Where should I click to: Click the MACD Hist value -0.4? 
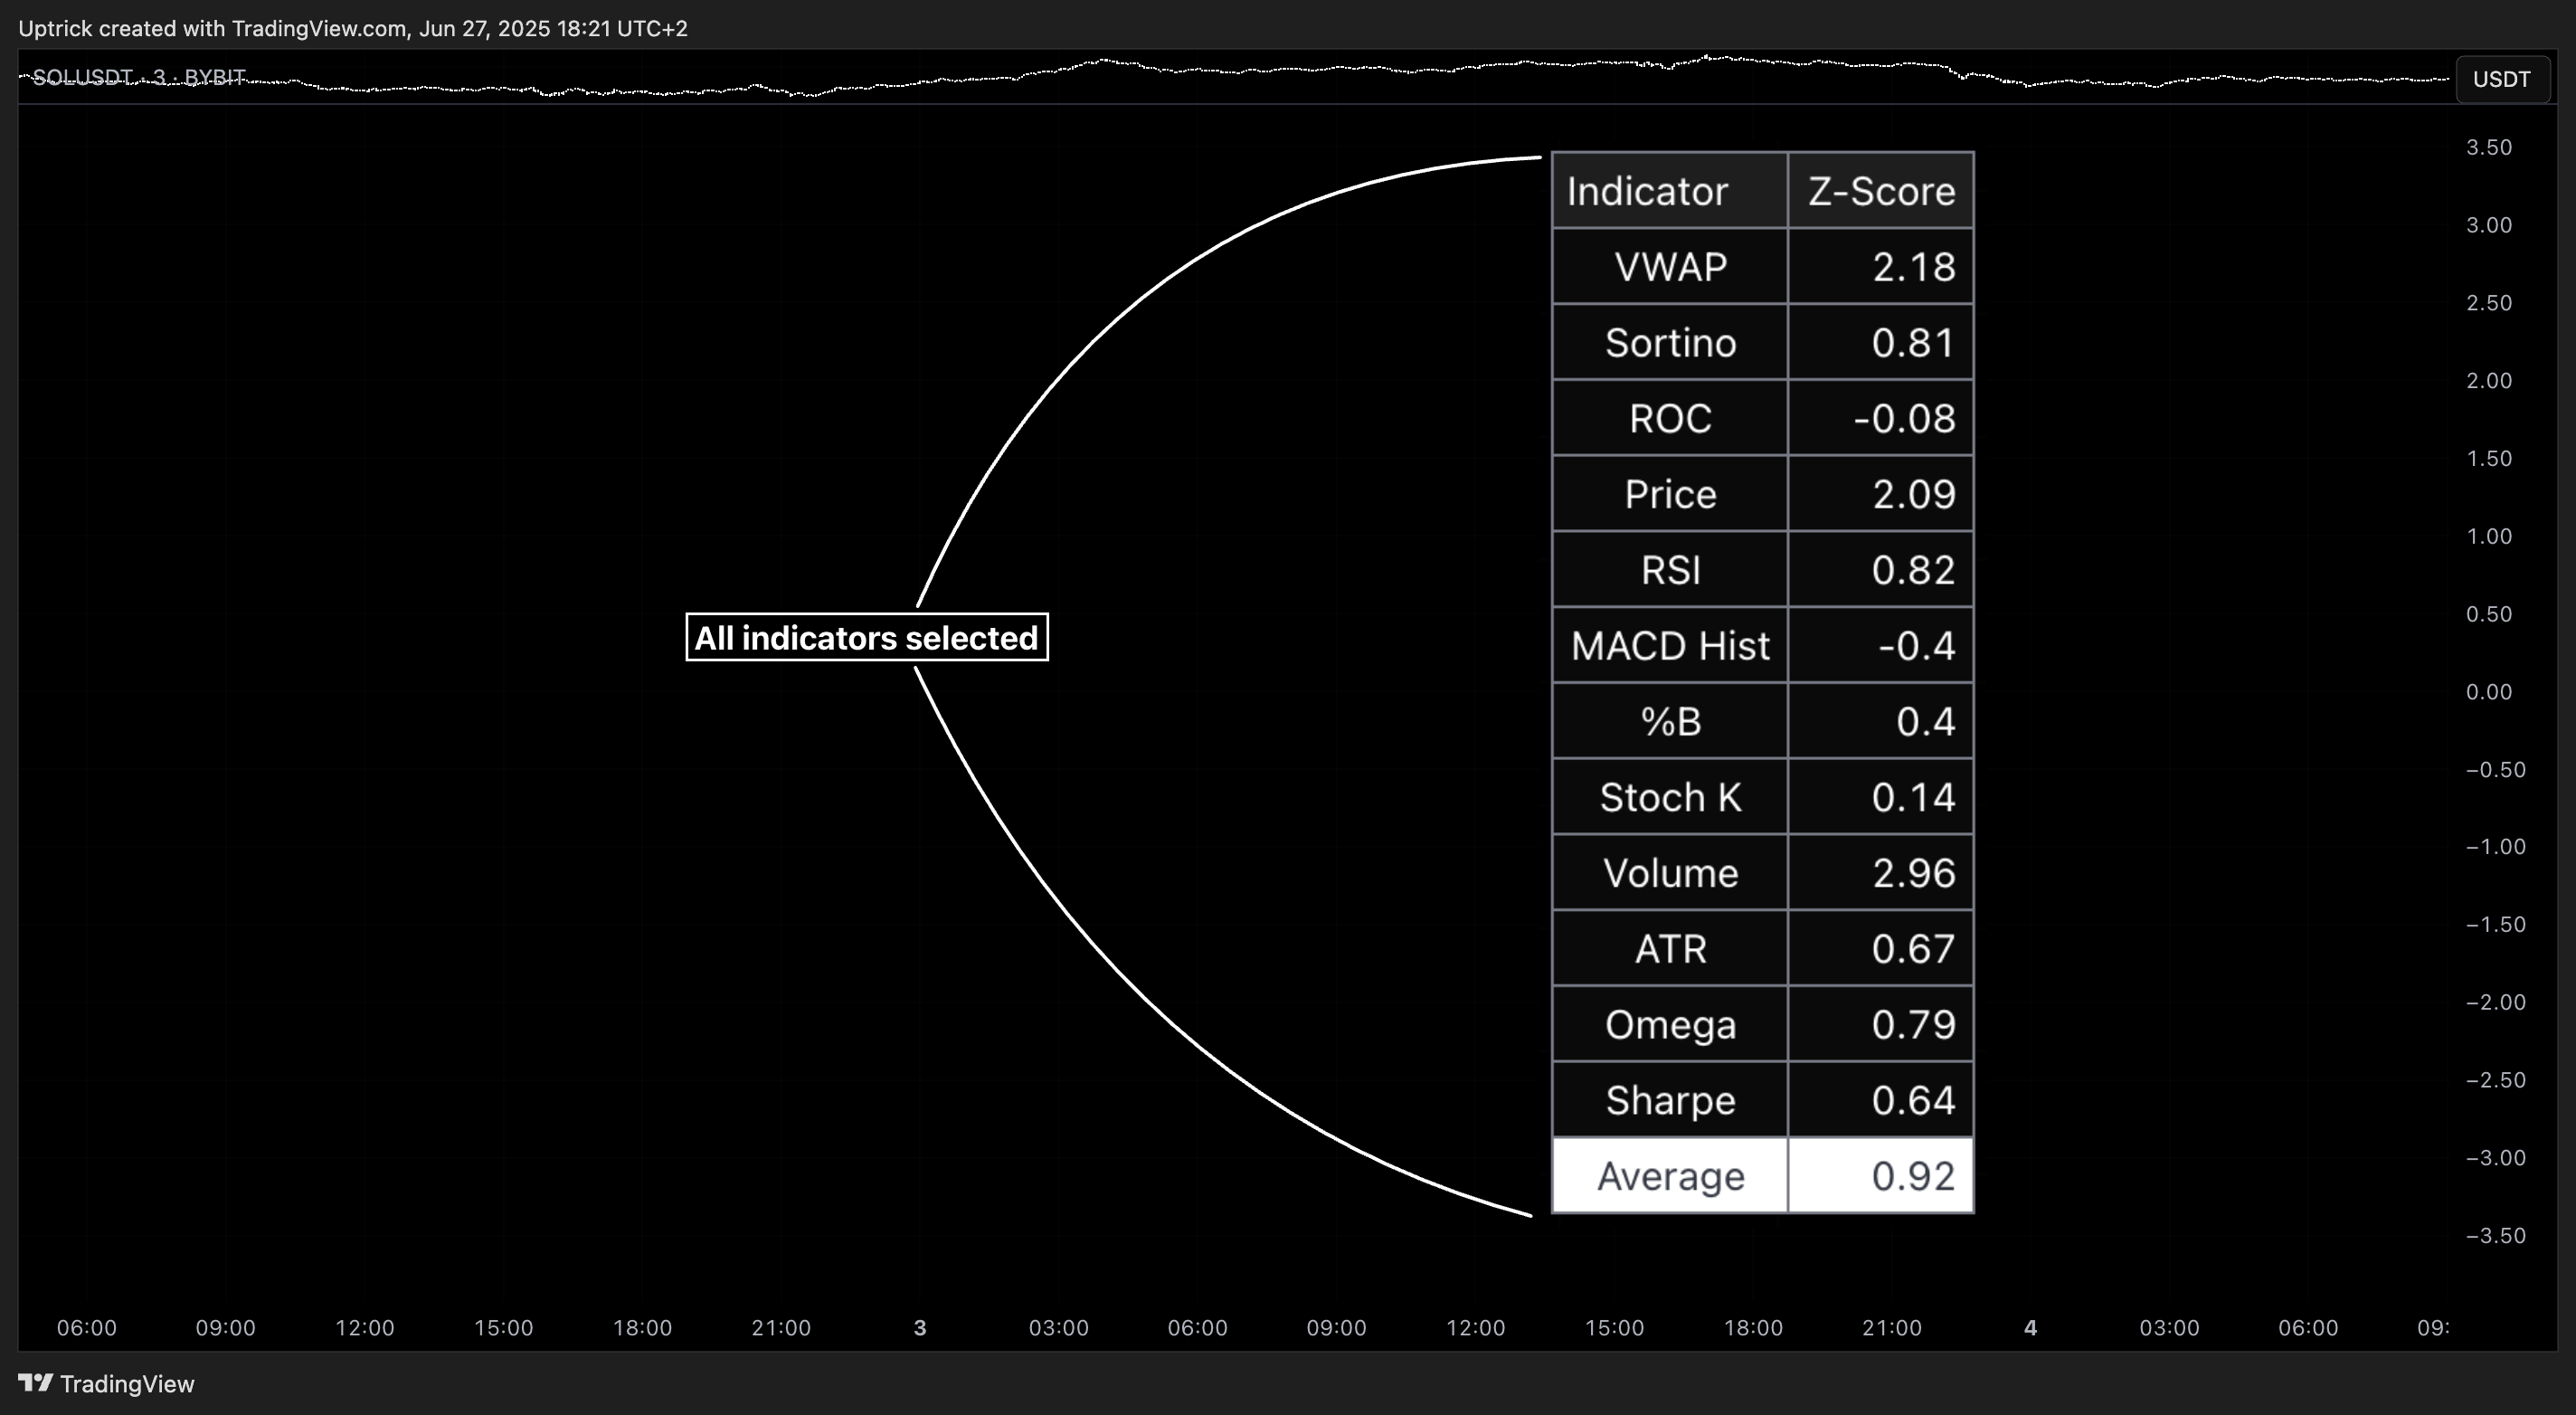click(1881, 646)
